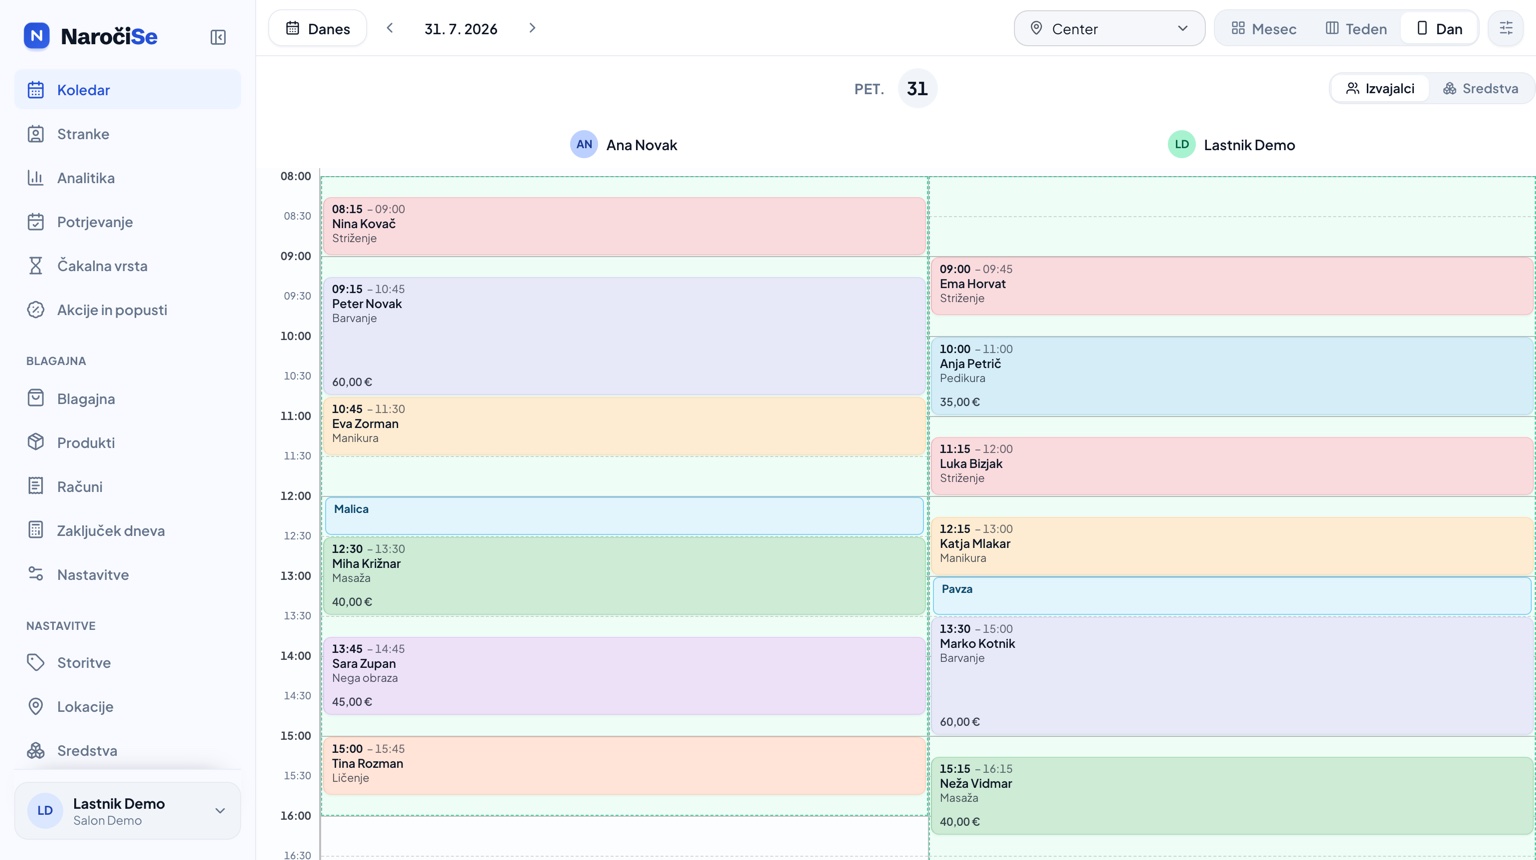This screenshot has height=860, width=1536.
Task: Select Dan view
Action: click(x=1439, y=28)
